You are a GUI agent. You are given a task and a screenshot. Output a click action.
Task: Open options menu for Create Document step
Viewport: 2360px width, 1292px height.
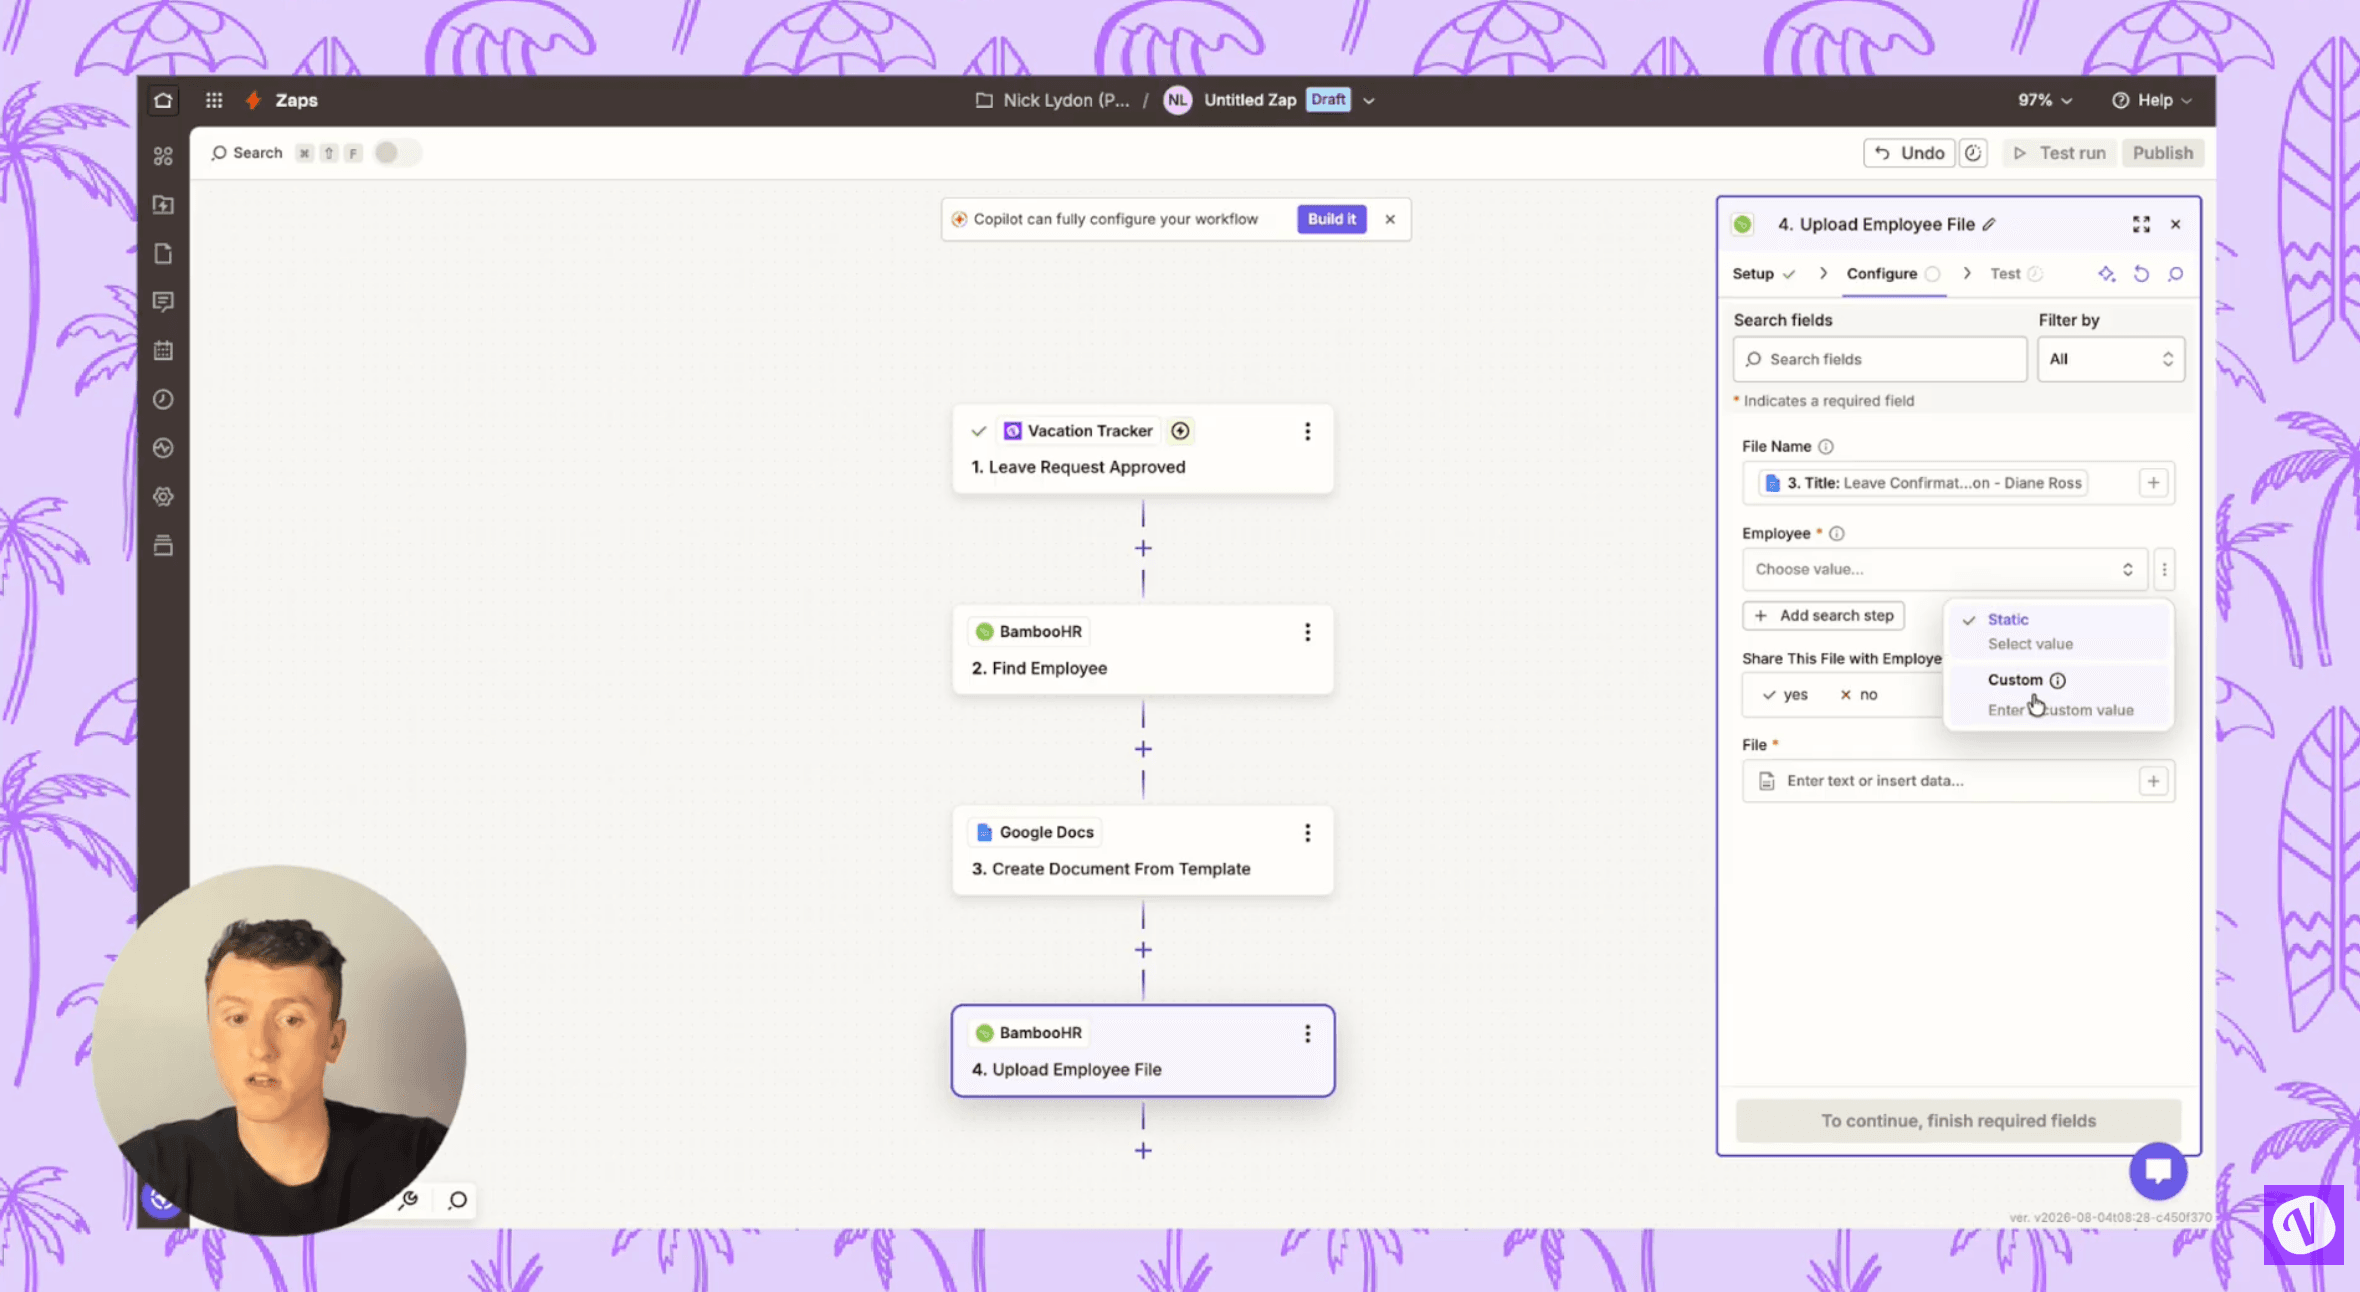point(1307,833)
